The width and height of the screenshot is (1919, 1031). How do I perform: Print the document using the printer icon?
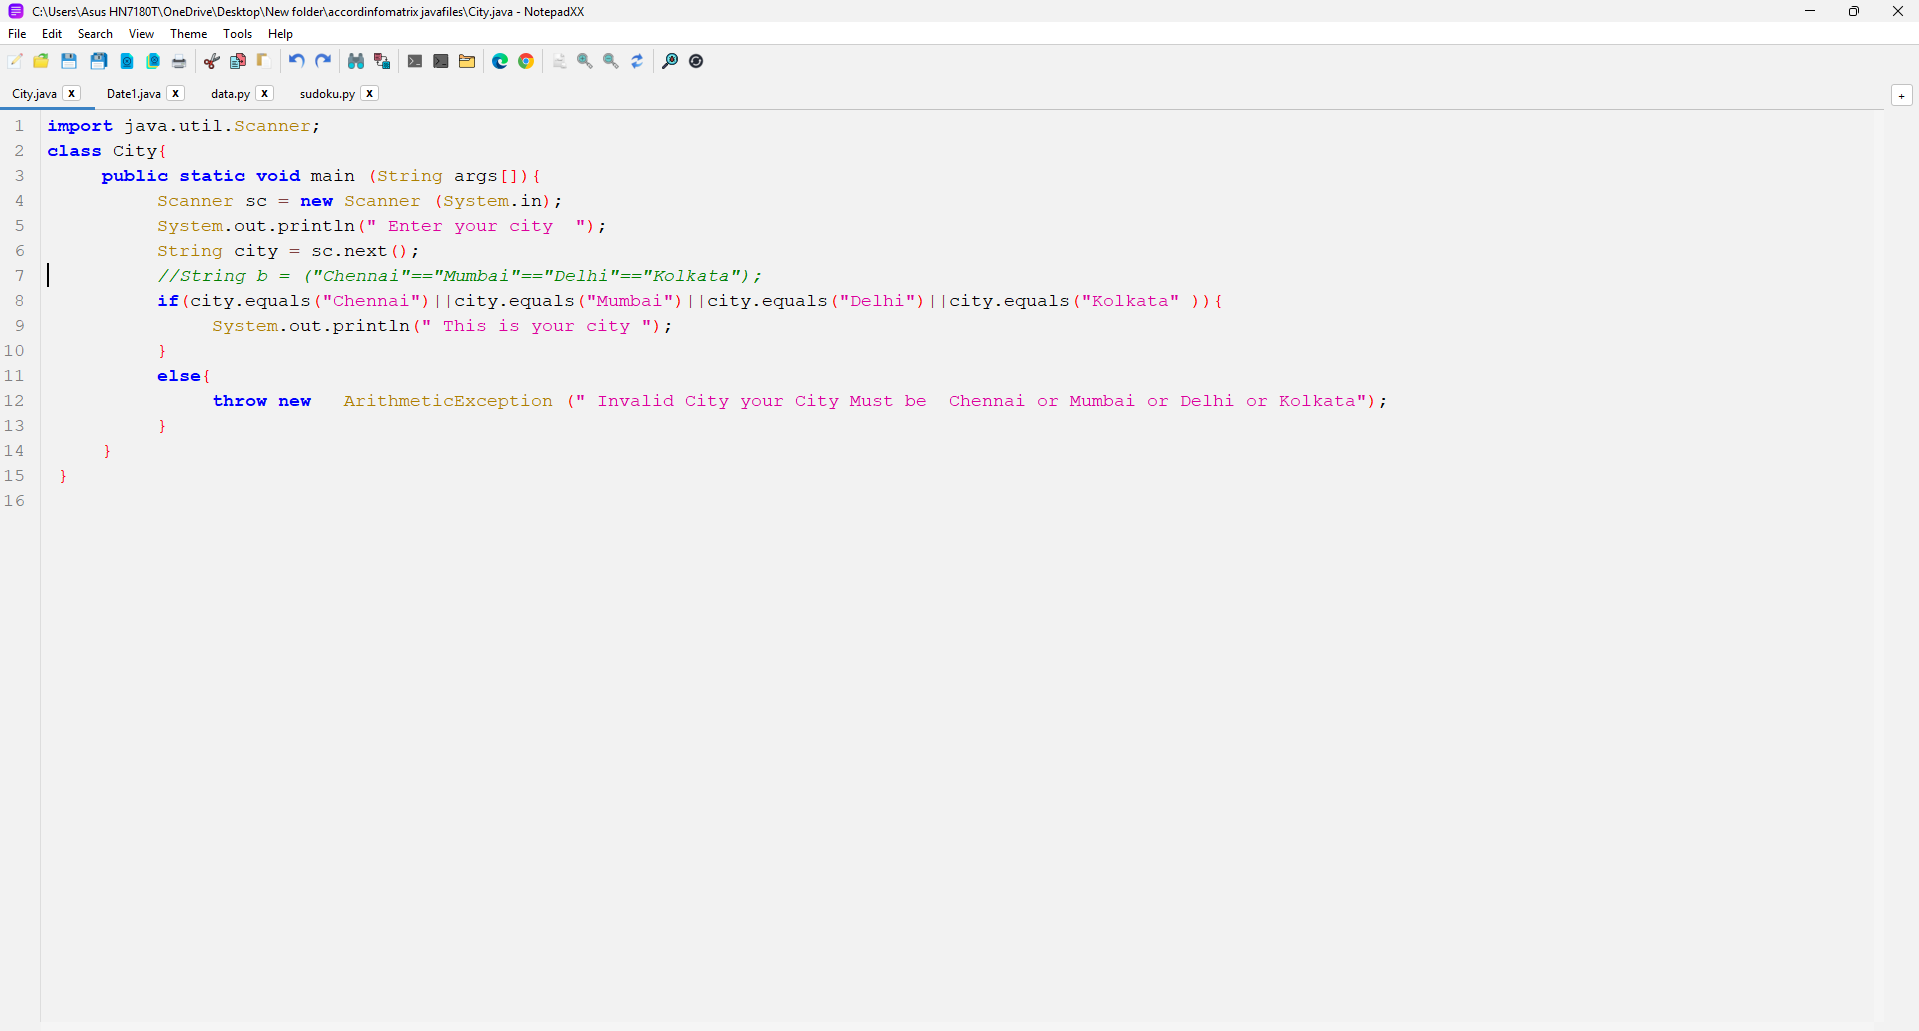(x=179, y=61)
